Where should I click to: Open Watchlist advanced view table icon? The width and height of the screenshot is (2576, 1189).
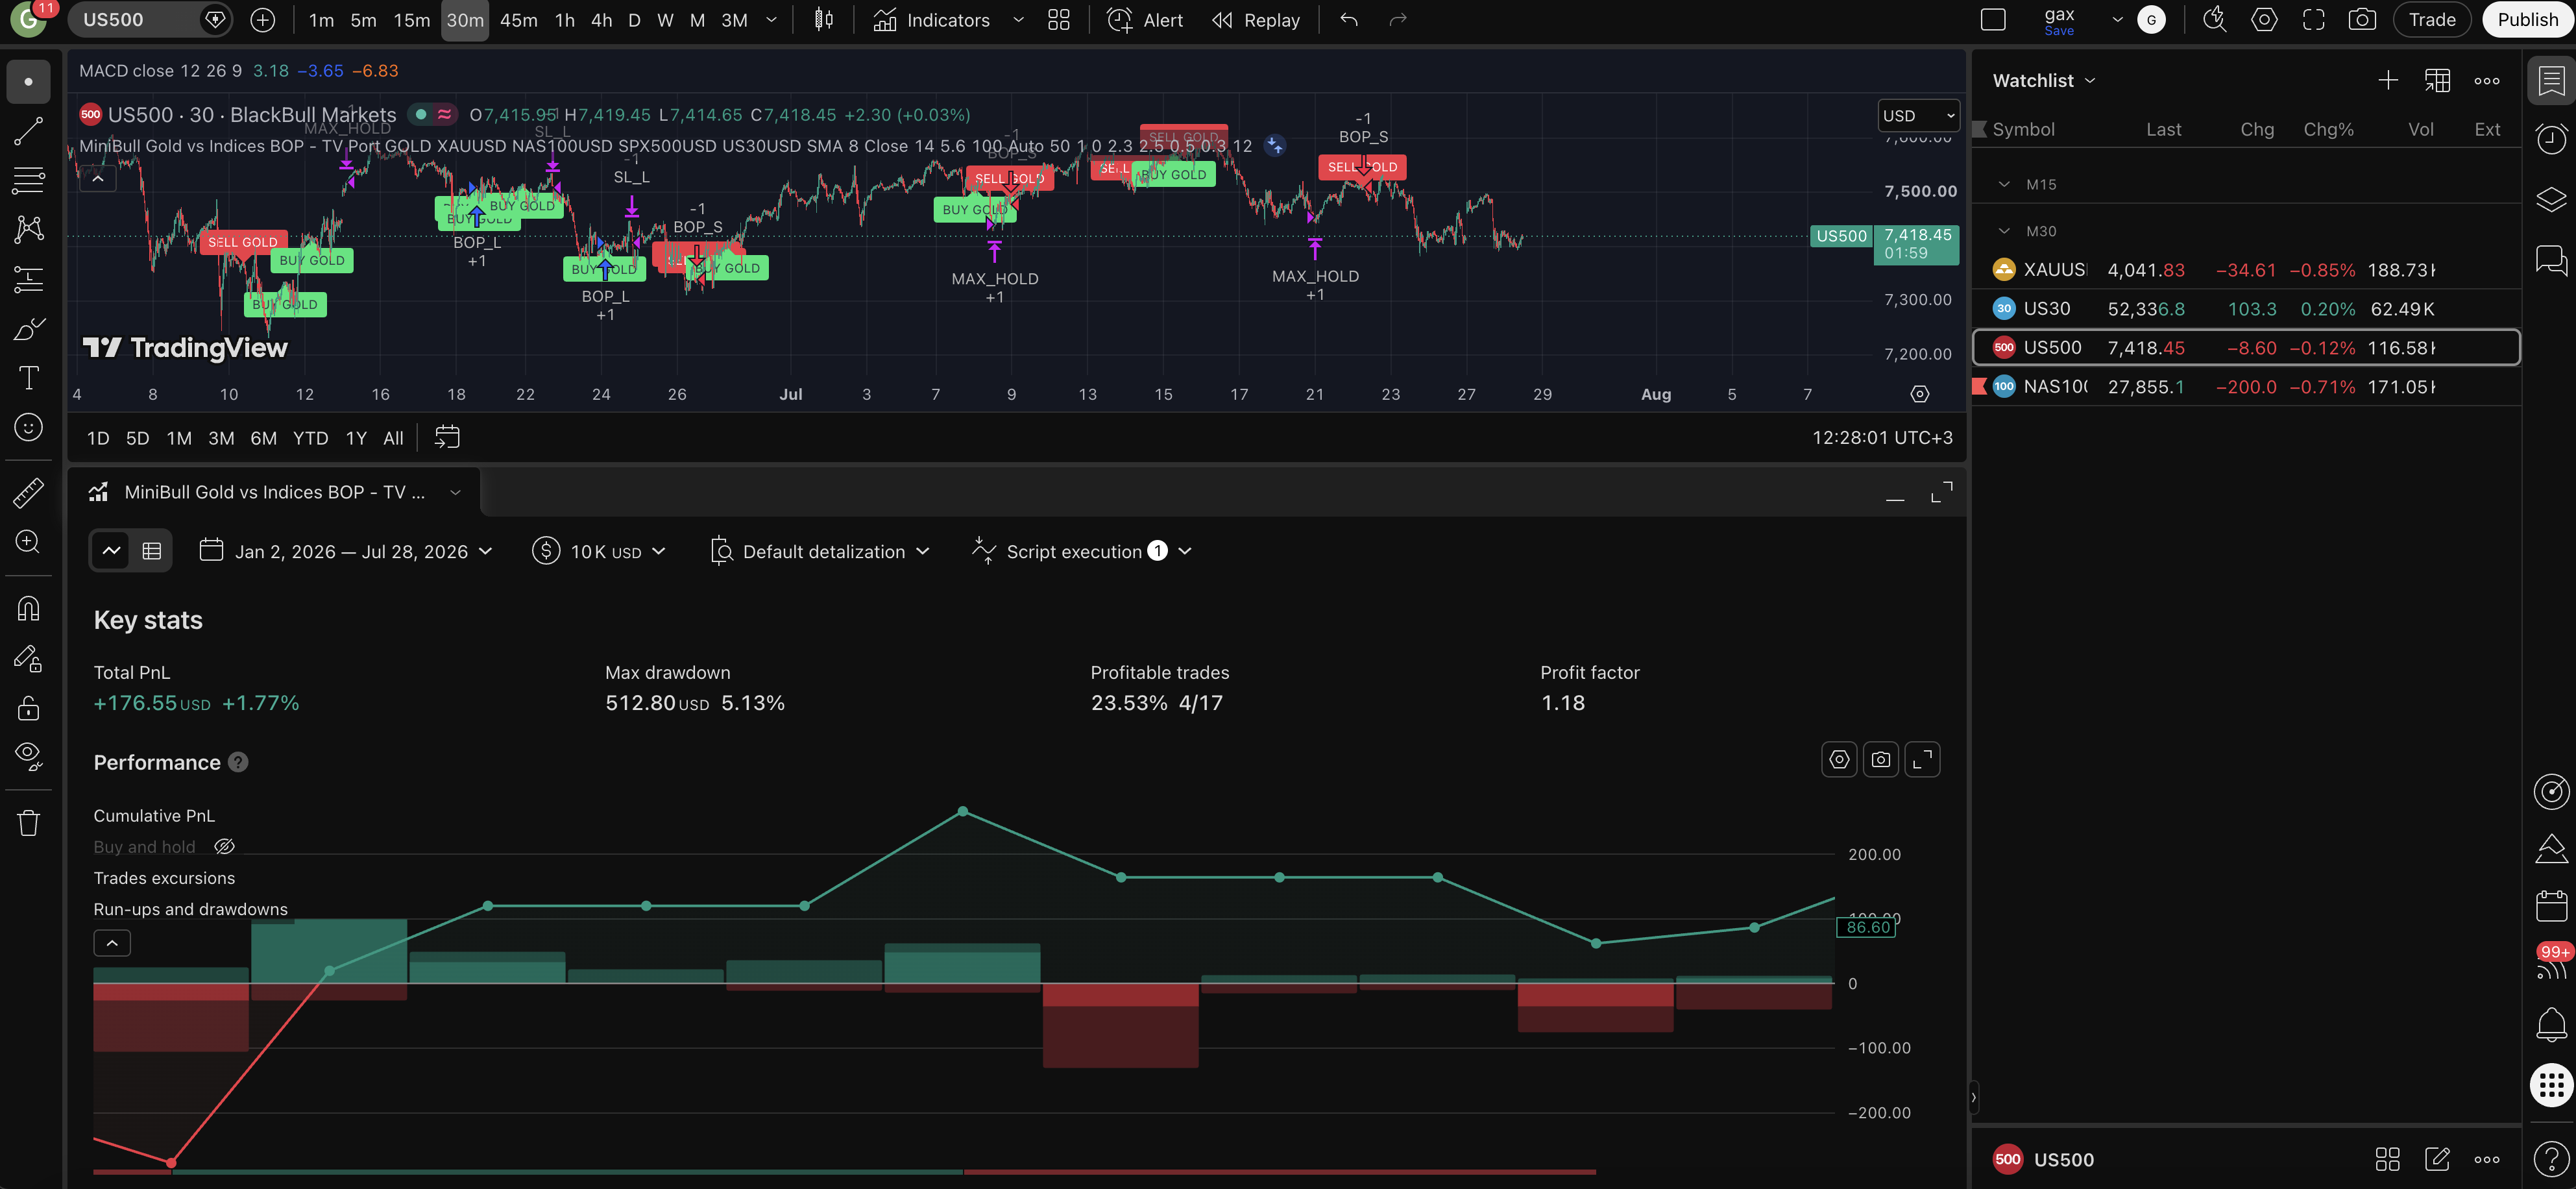click(x=2437, y=81)
